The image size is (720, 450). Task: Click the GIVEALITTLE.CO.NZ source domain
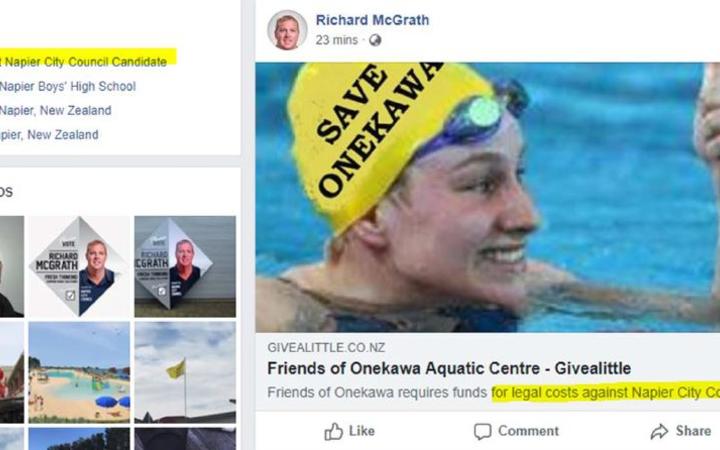[x=326, y=348]
